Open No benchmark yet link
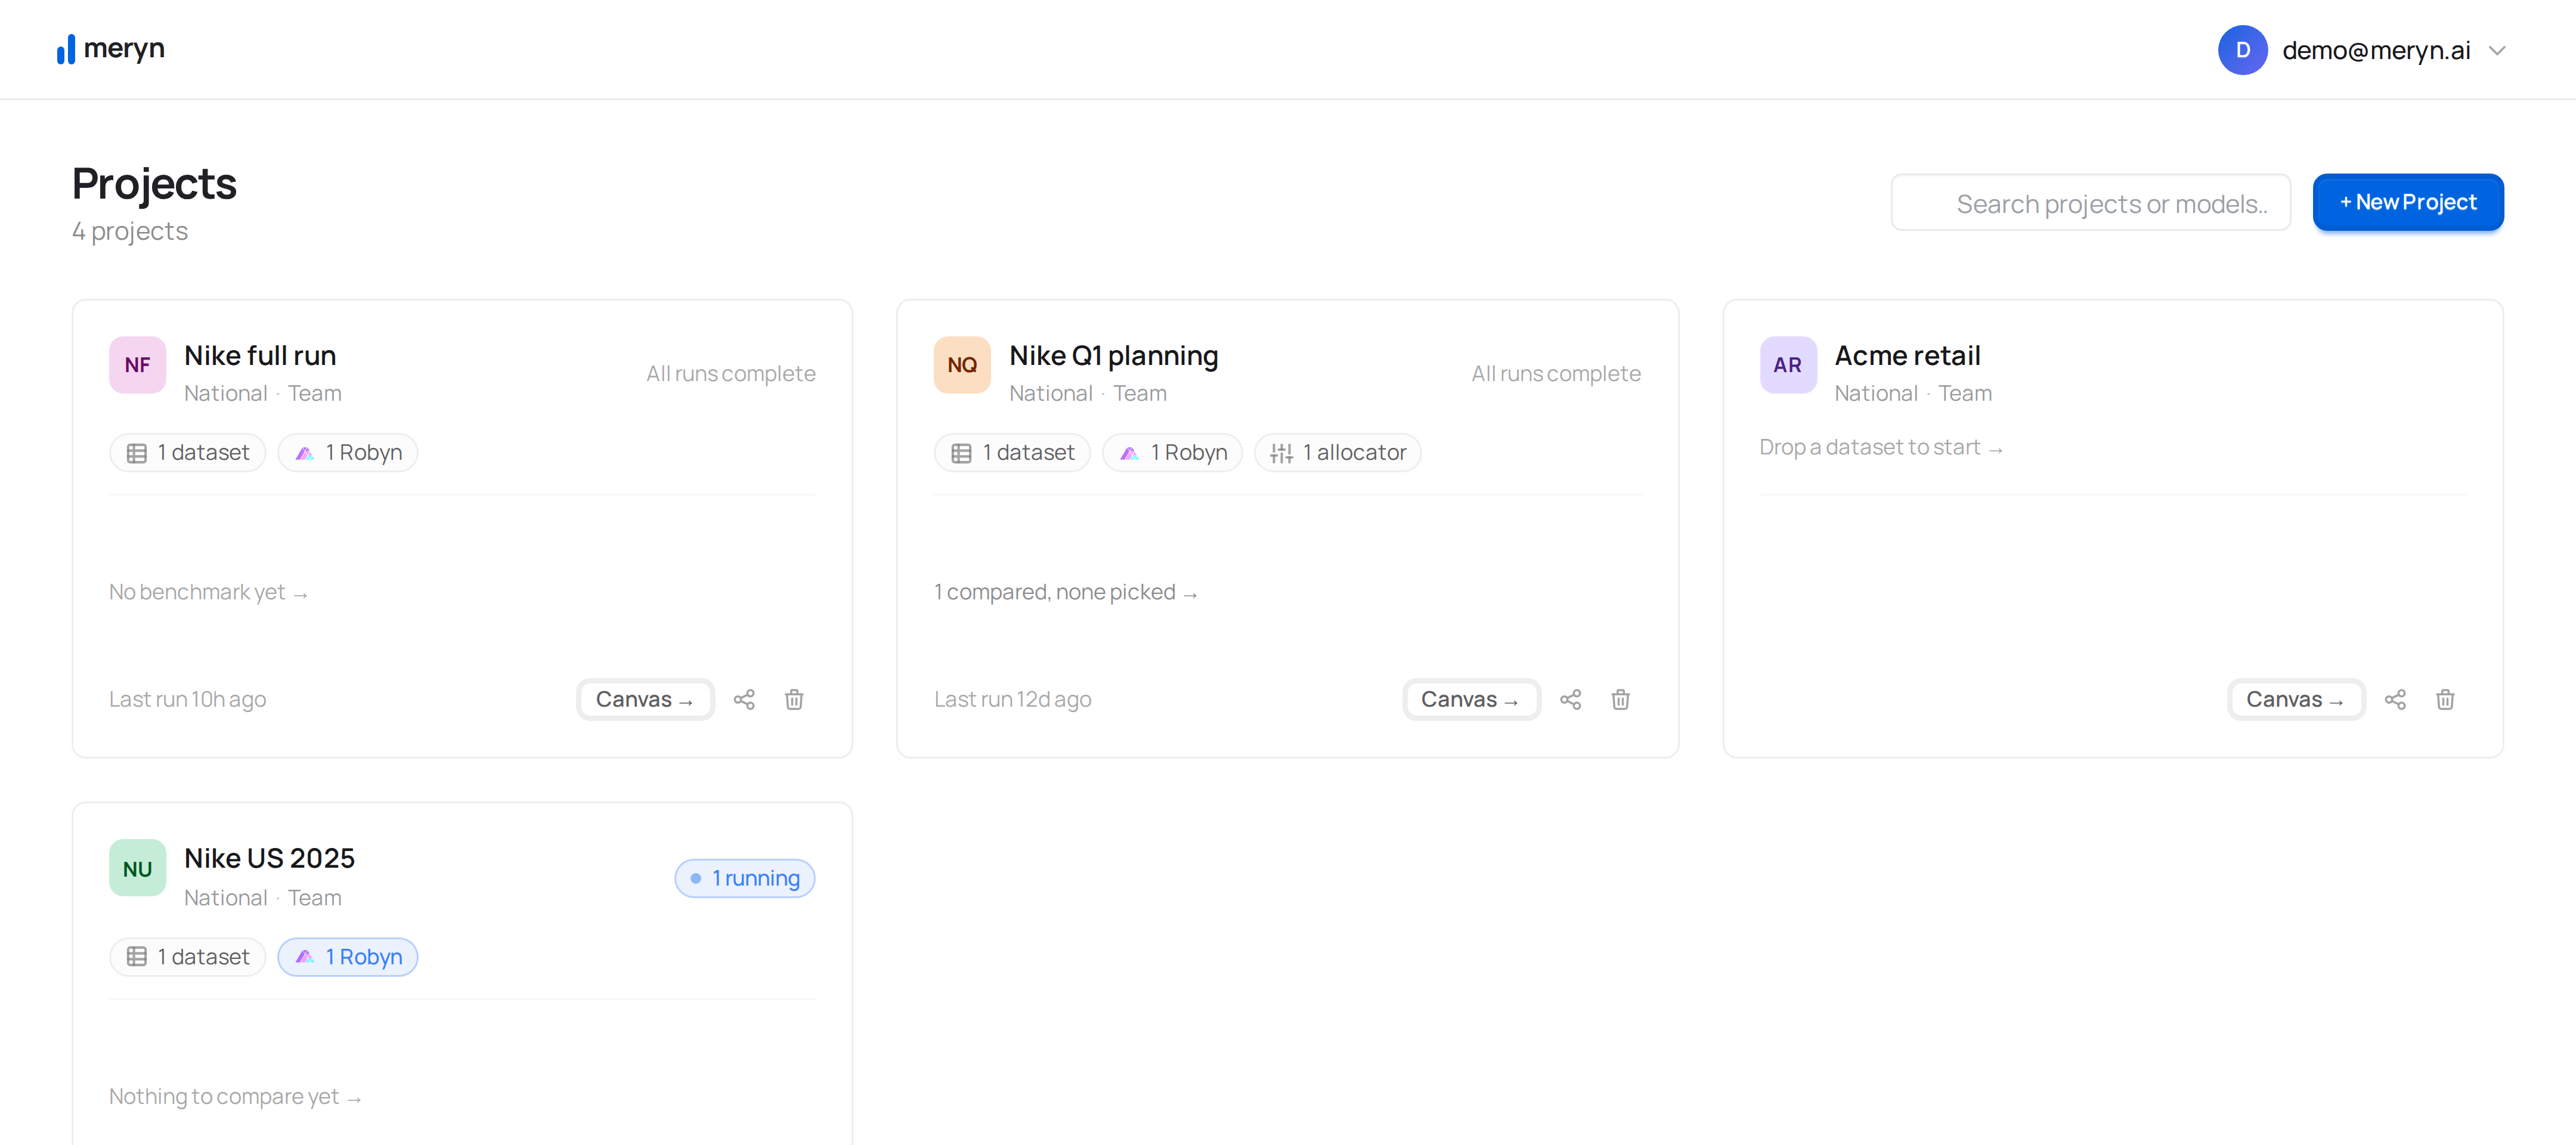The height and width of the screenshot is (1145, 2576). click(208, 592)
